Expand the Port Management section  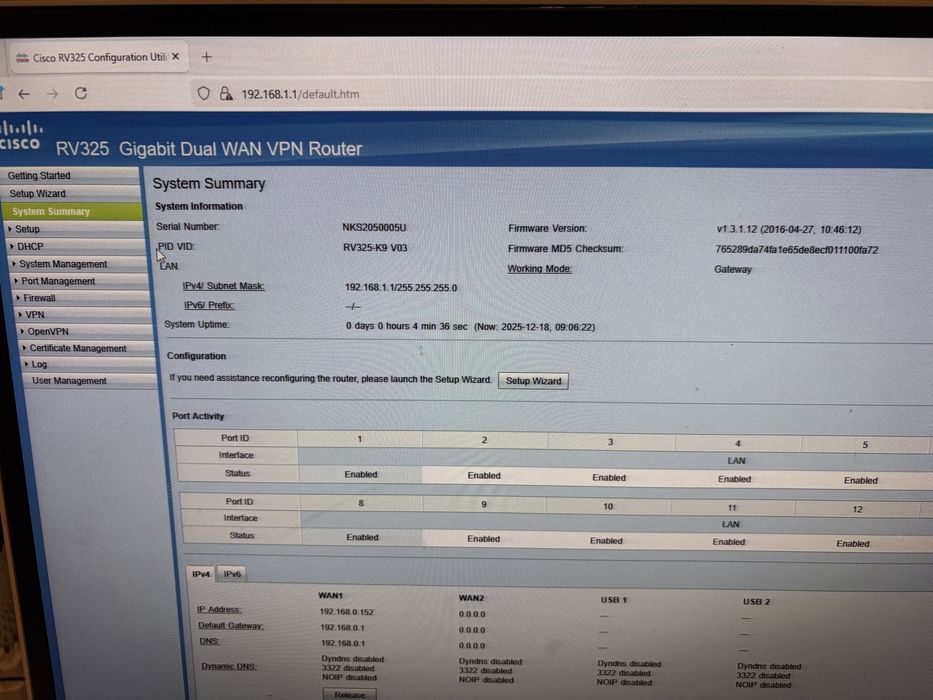[x=80, y=281]
